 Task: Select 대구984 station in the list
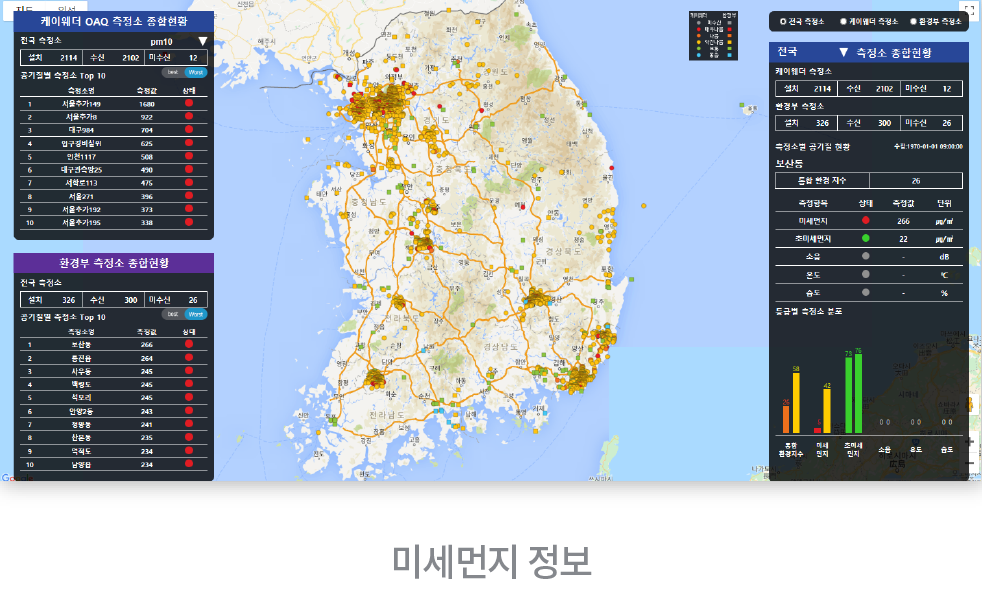[80, 130]
